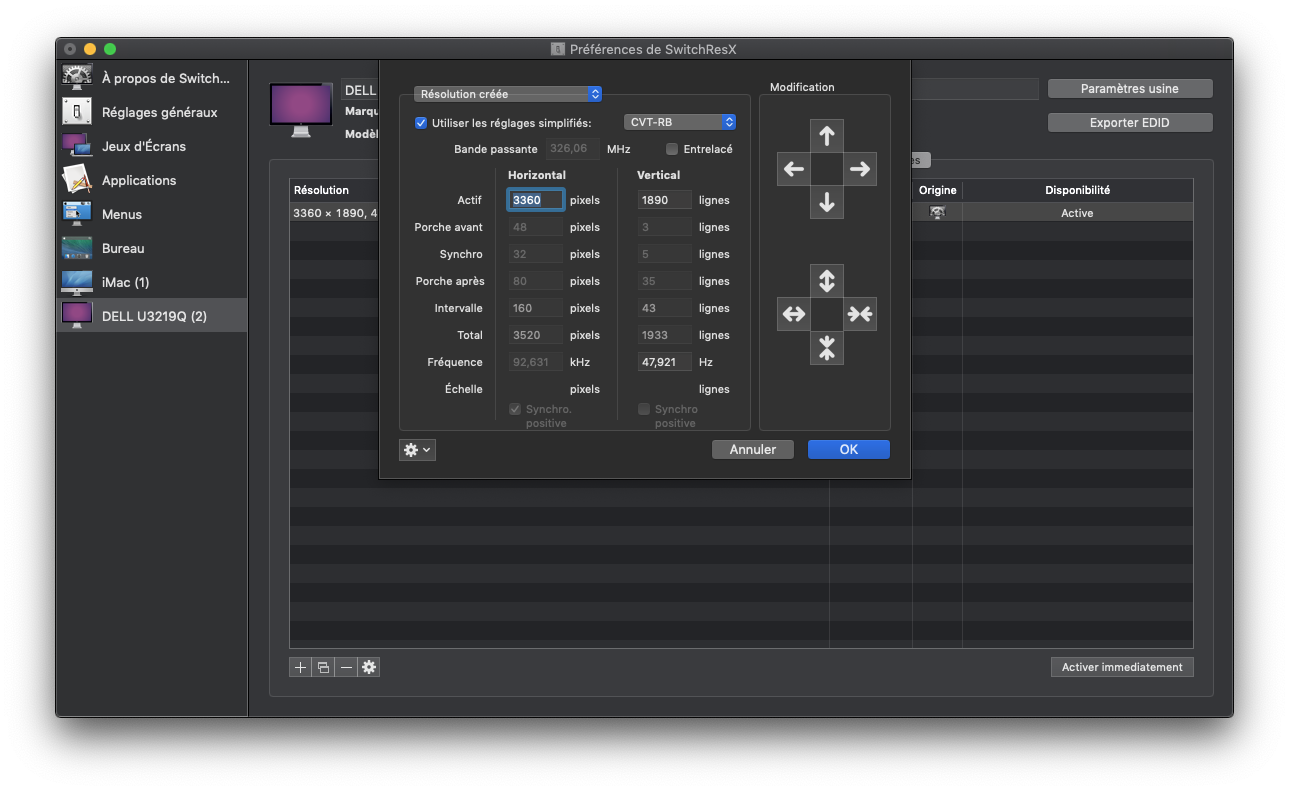Click the Paramètres usine button
1289x791 pixels.
click(1130, 89)
